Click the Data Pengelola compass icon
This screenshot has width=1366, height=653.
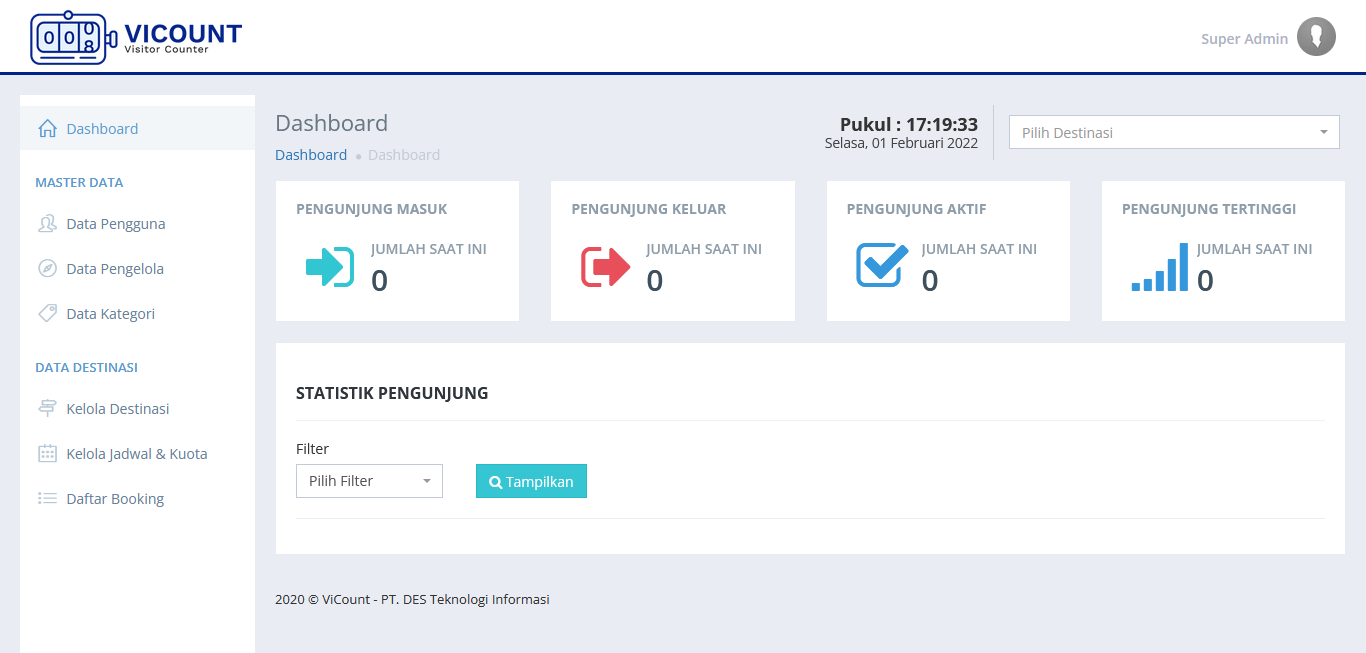click(47, 269)
